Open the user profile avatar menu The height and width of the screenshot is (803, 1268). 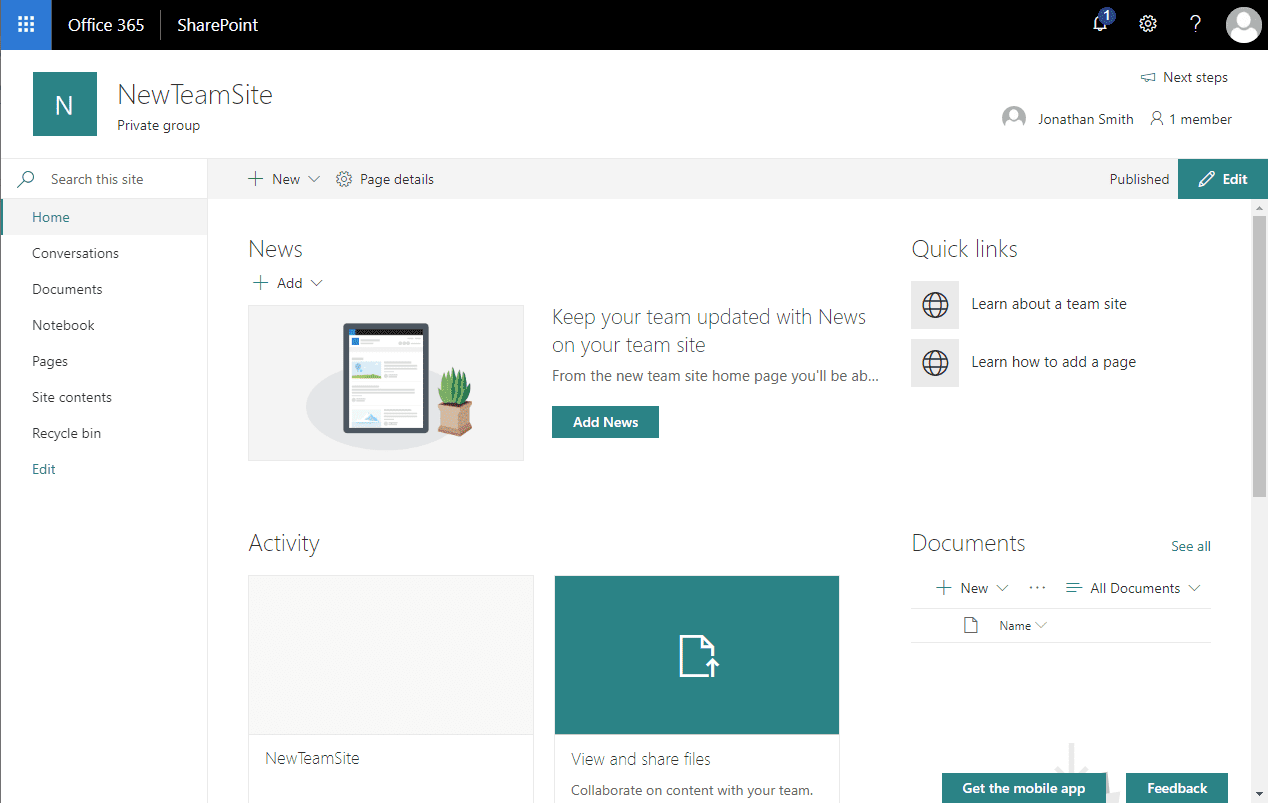click(1243, 25)
